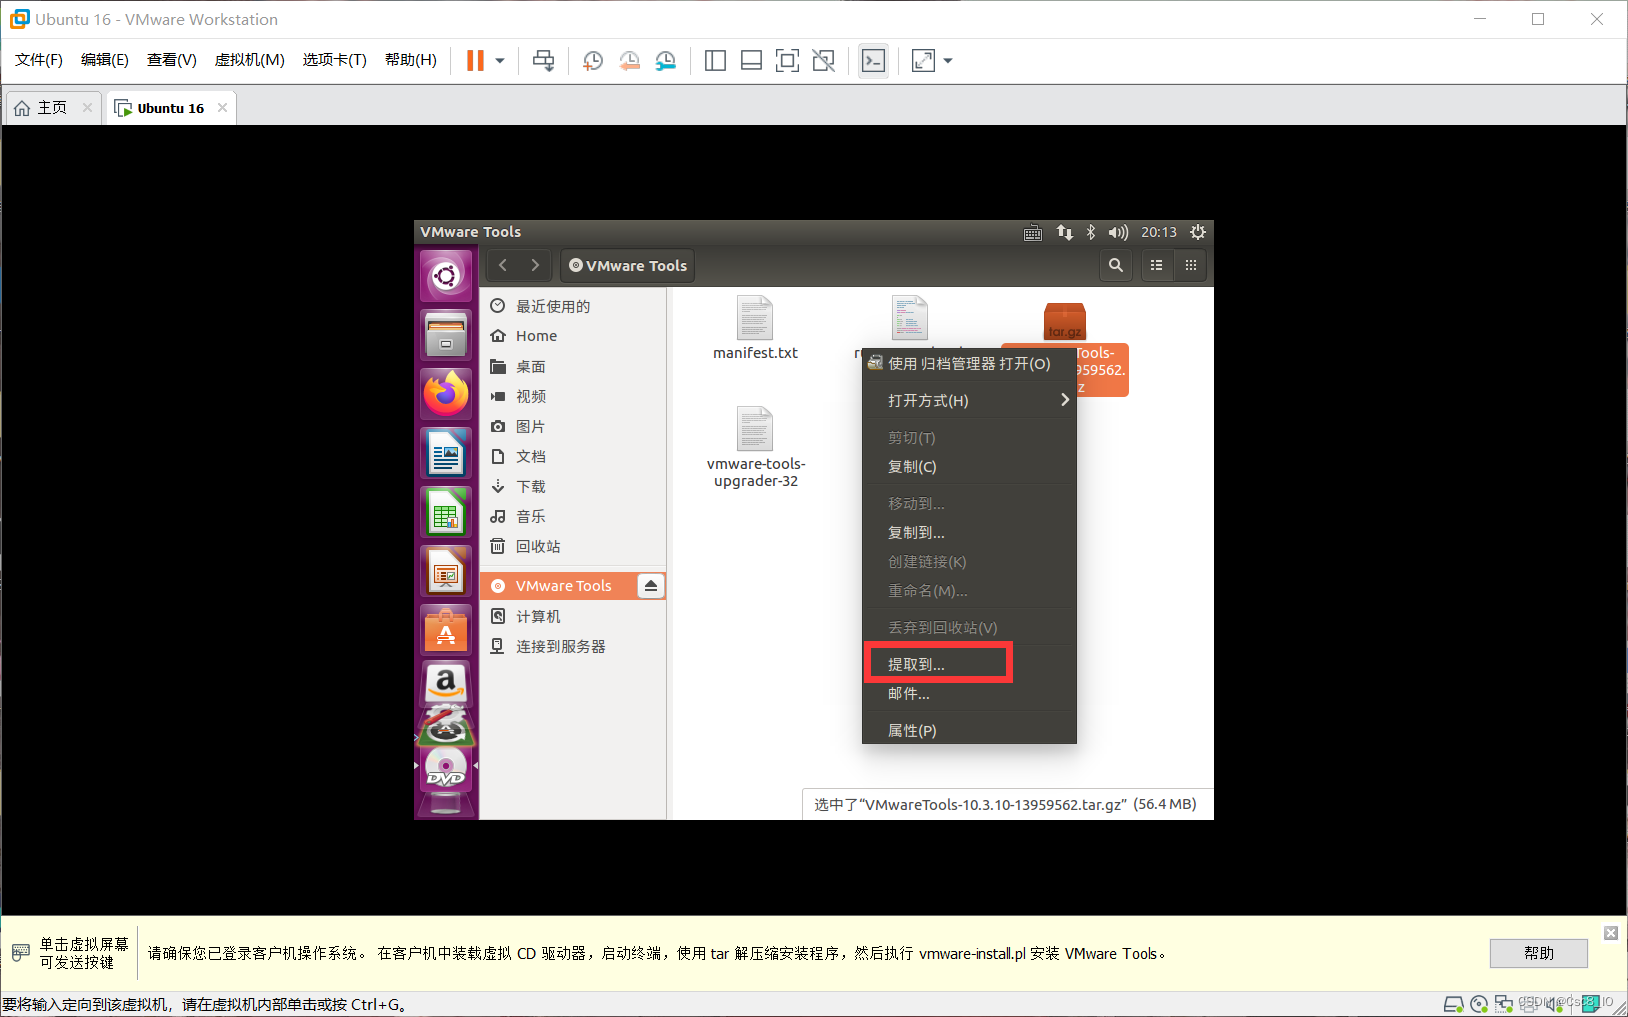
Task: Open 最近使用的 in sidebar
Action: [x=573, y=306]
